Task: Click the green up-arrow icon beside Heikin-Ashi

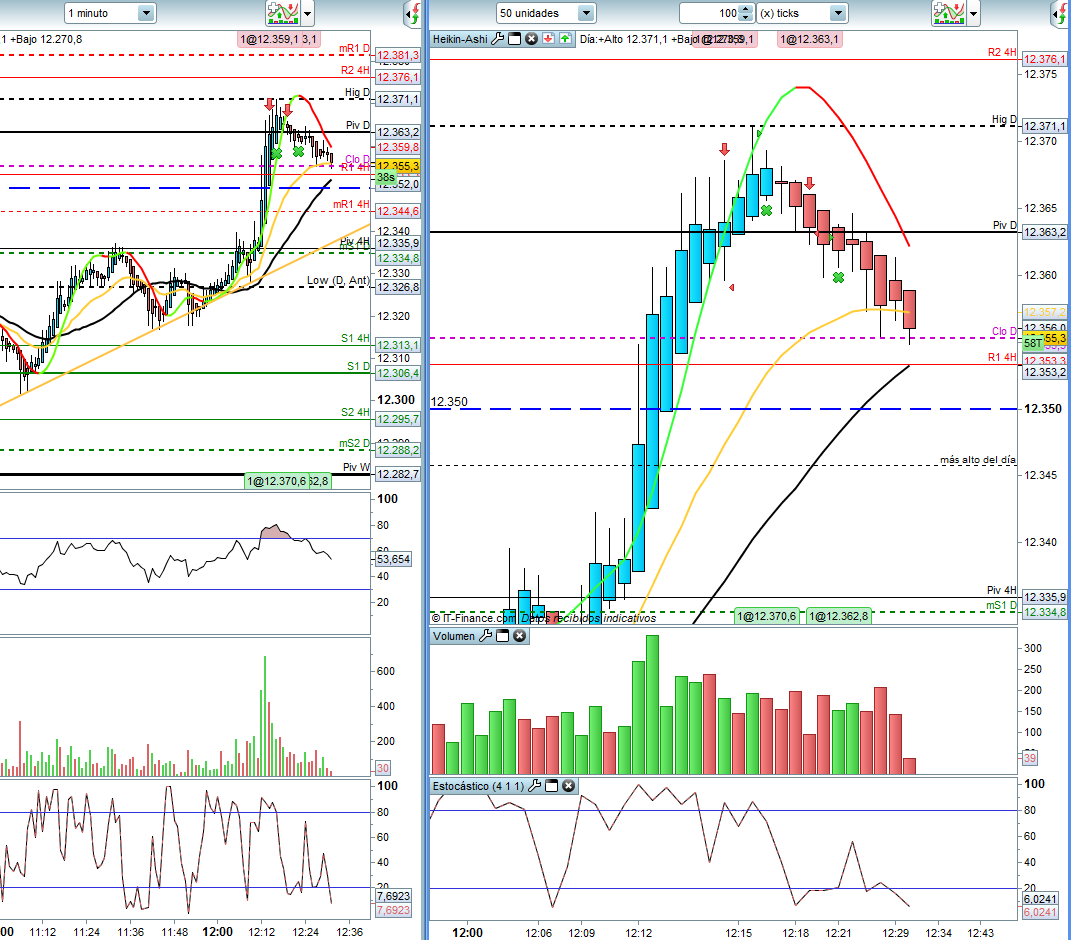Action: coord(566,39)
